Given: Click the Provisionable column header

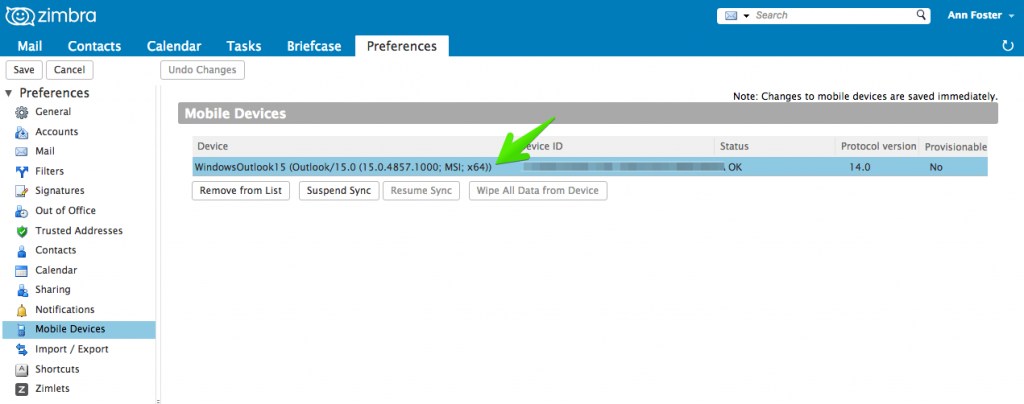Looking at the screenshot, I should (955, 146).
